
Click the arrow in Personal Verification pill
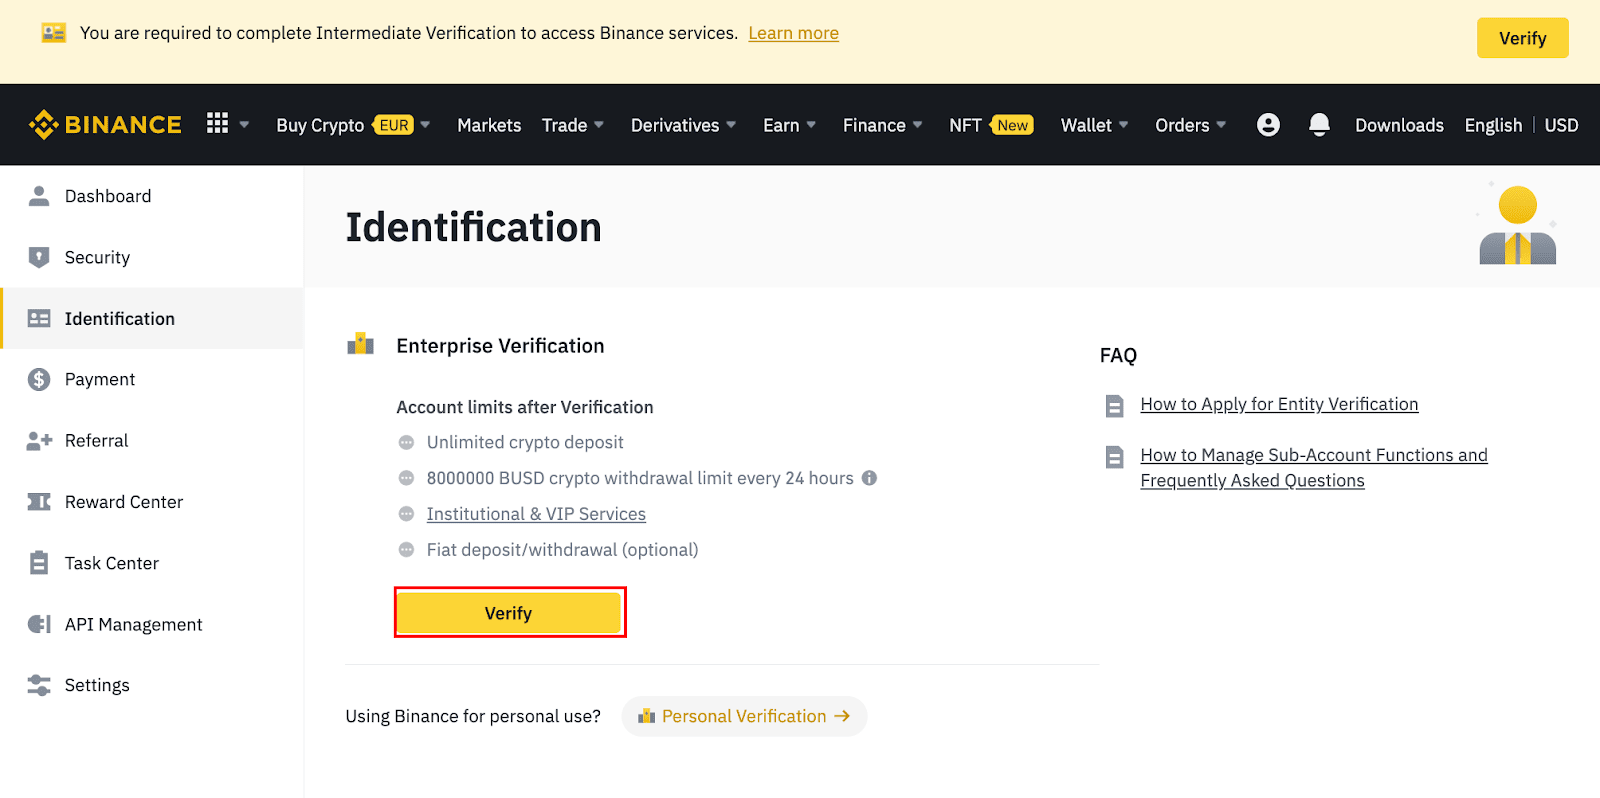[x=842, y=716]
